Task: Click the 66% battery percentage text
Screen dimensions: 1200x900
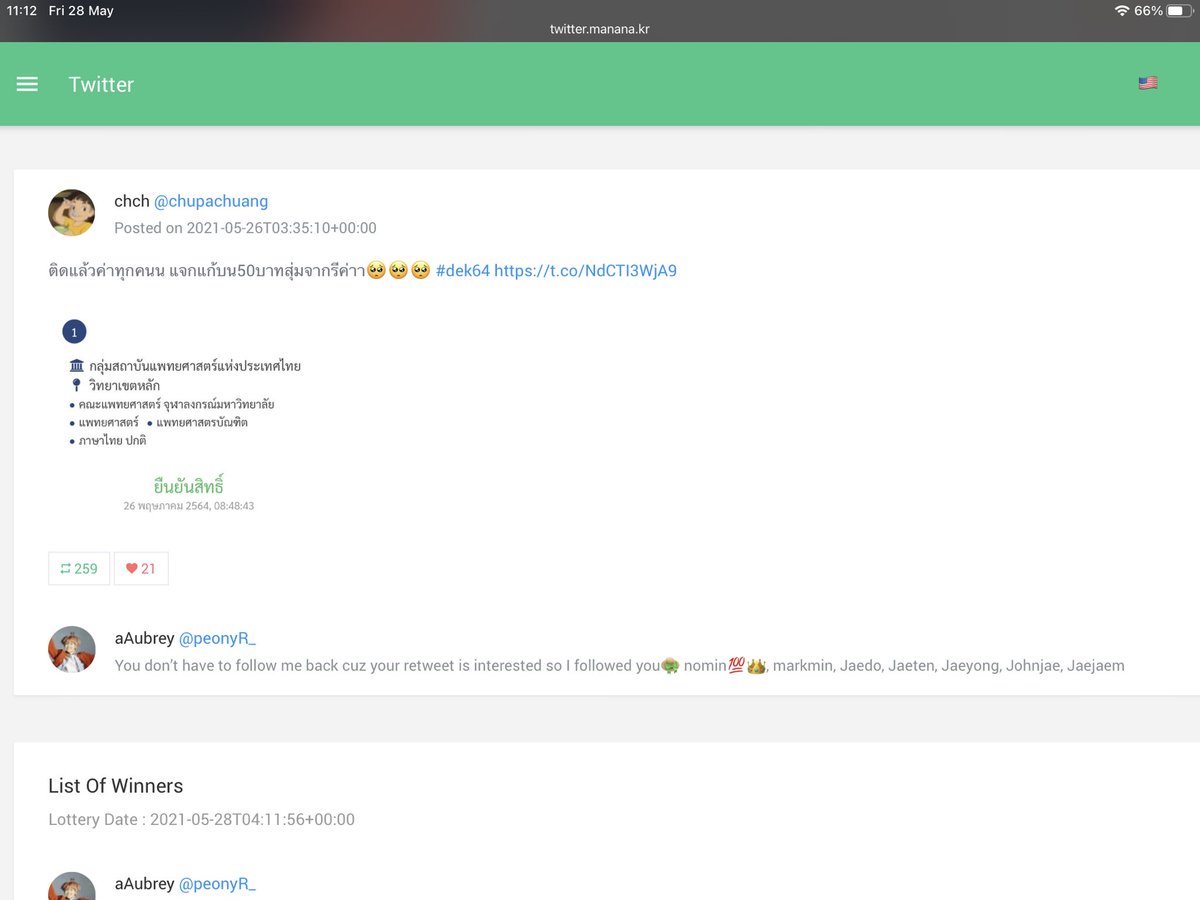Action: [x=1149, y=11]
